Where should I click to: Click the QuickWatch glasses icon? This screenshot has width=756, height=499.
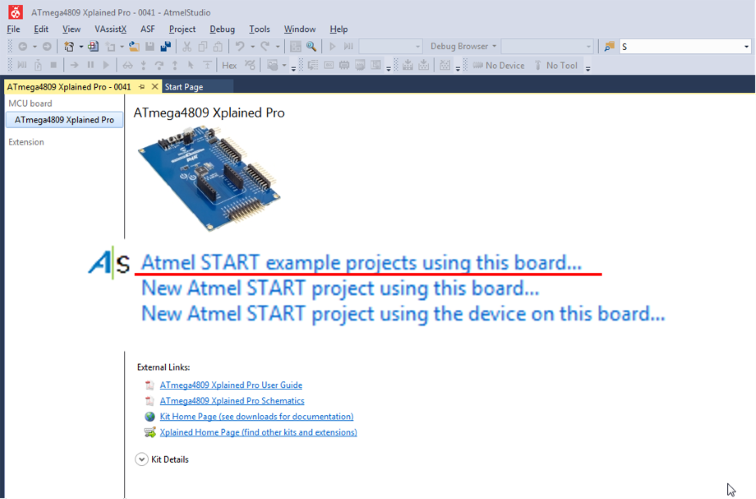(x=128, y=65)
